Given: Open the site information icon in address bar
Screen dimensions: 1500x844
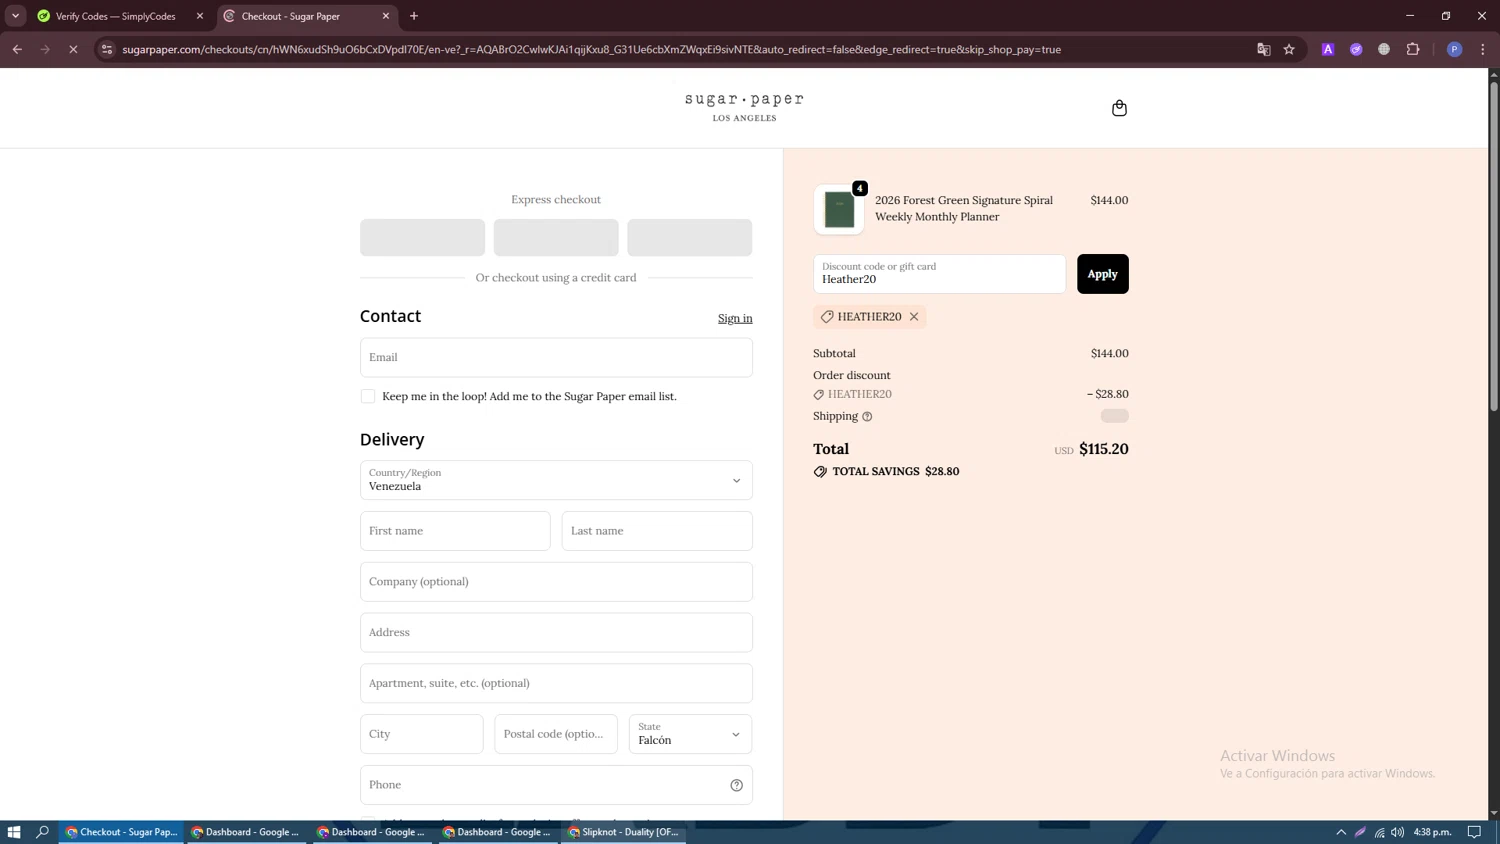Looking at the screenshot, I should (107, 49).
